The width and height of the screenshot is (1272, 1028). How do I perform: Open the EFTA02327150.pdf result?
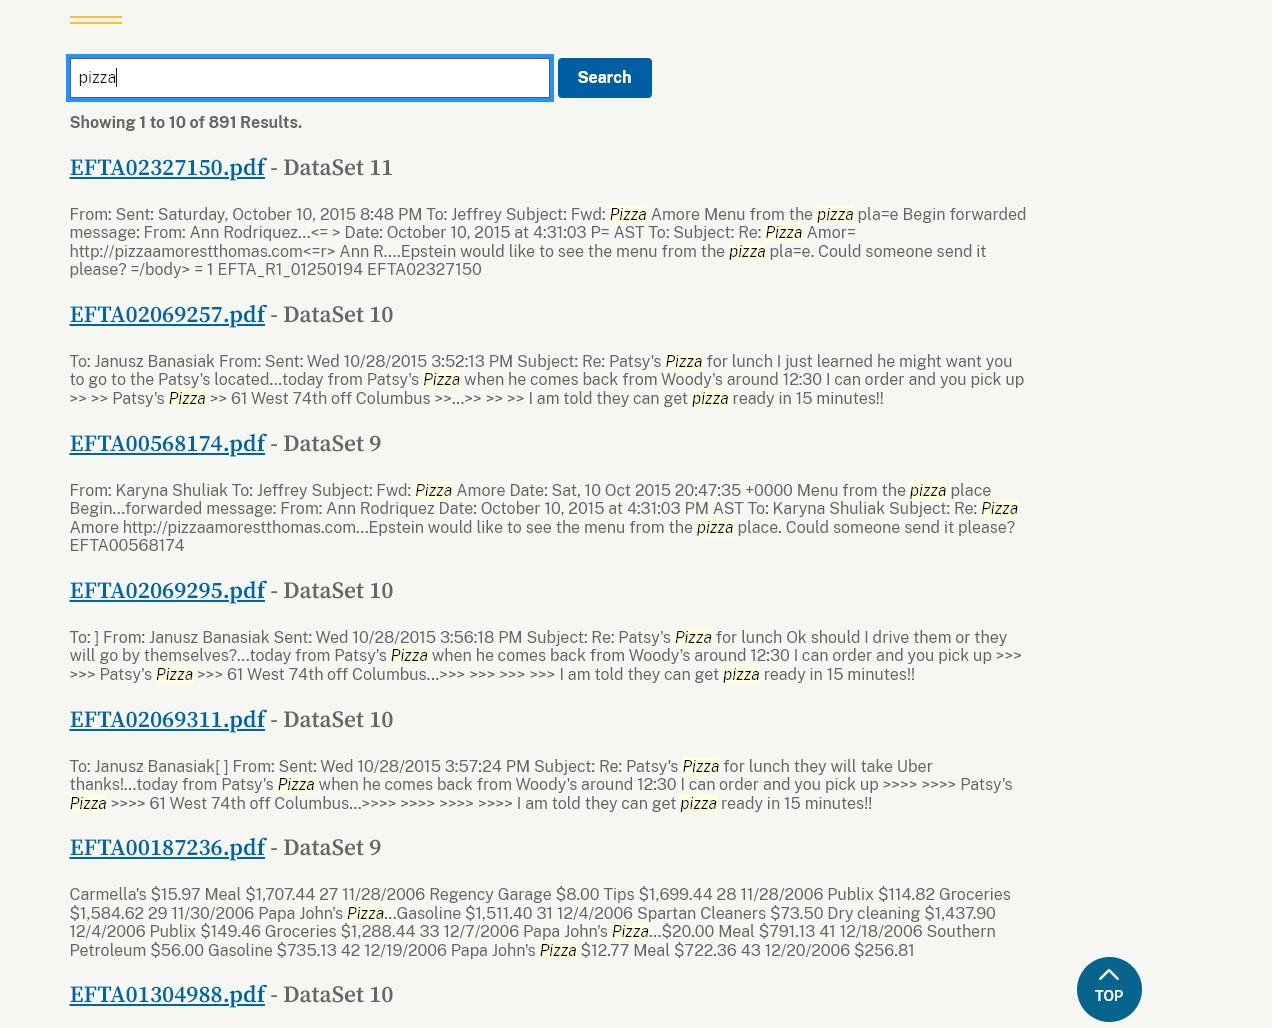(x=167, y=168)
